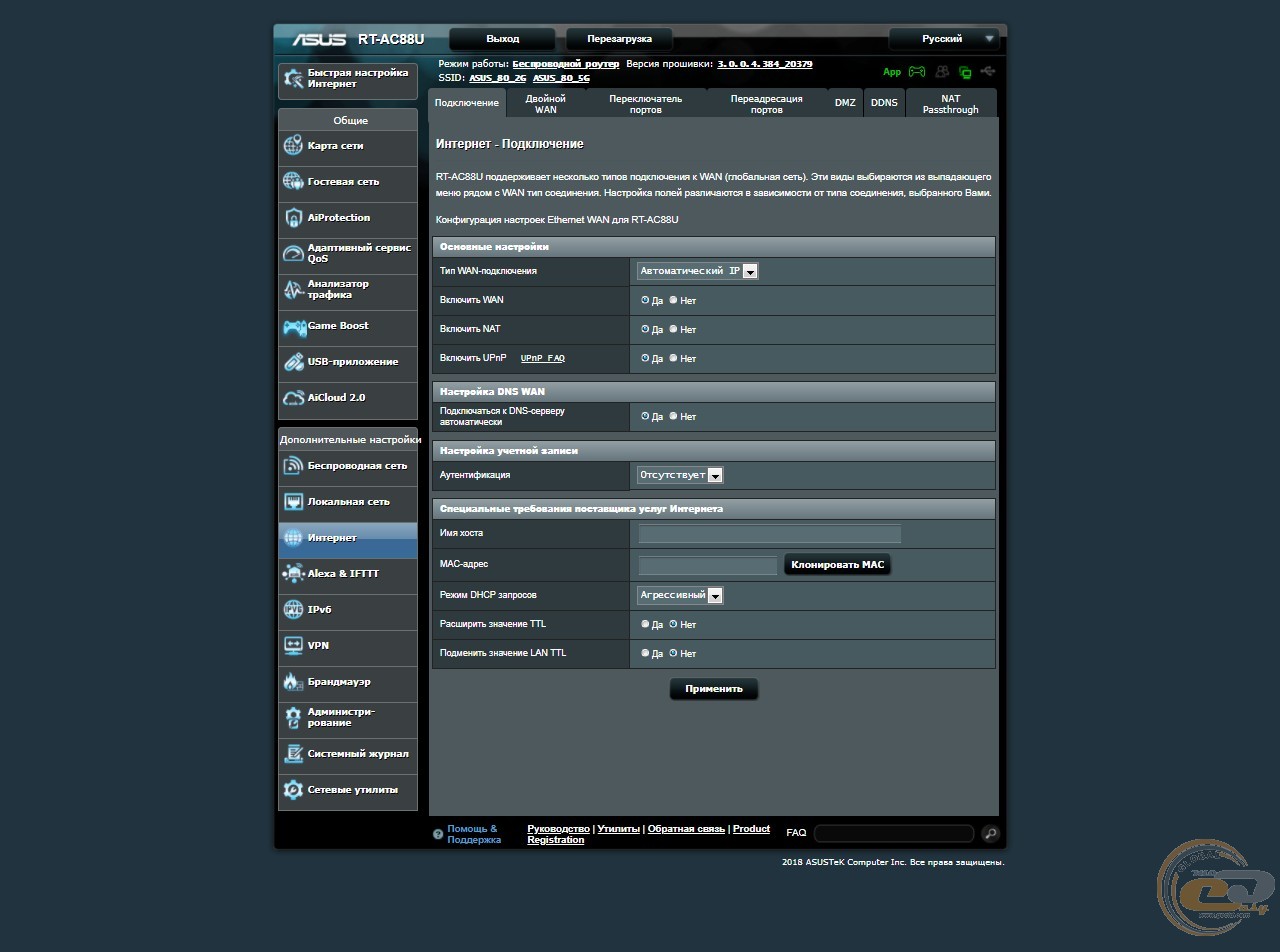Screen dimensions: 1280x952
Task: Open Анализатор трафика page
Action: [x=348, y=291]
